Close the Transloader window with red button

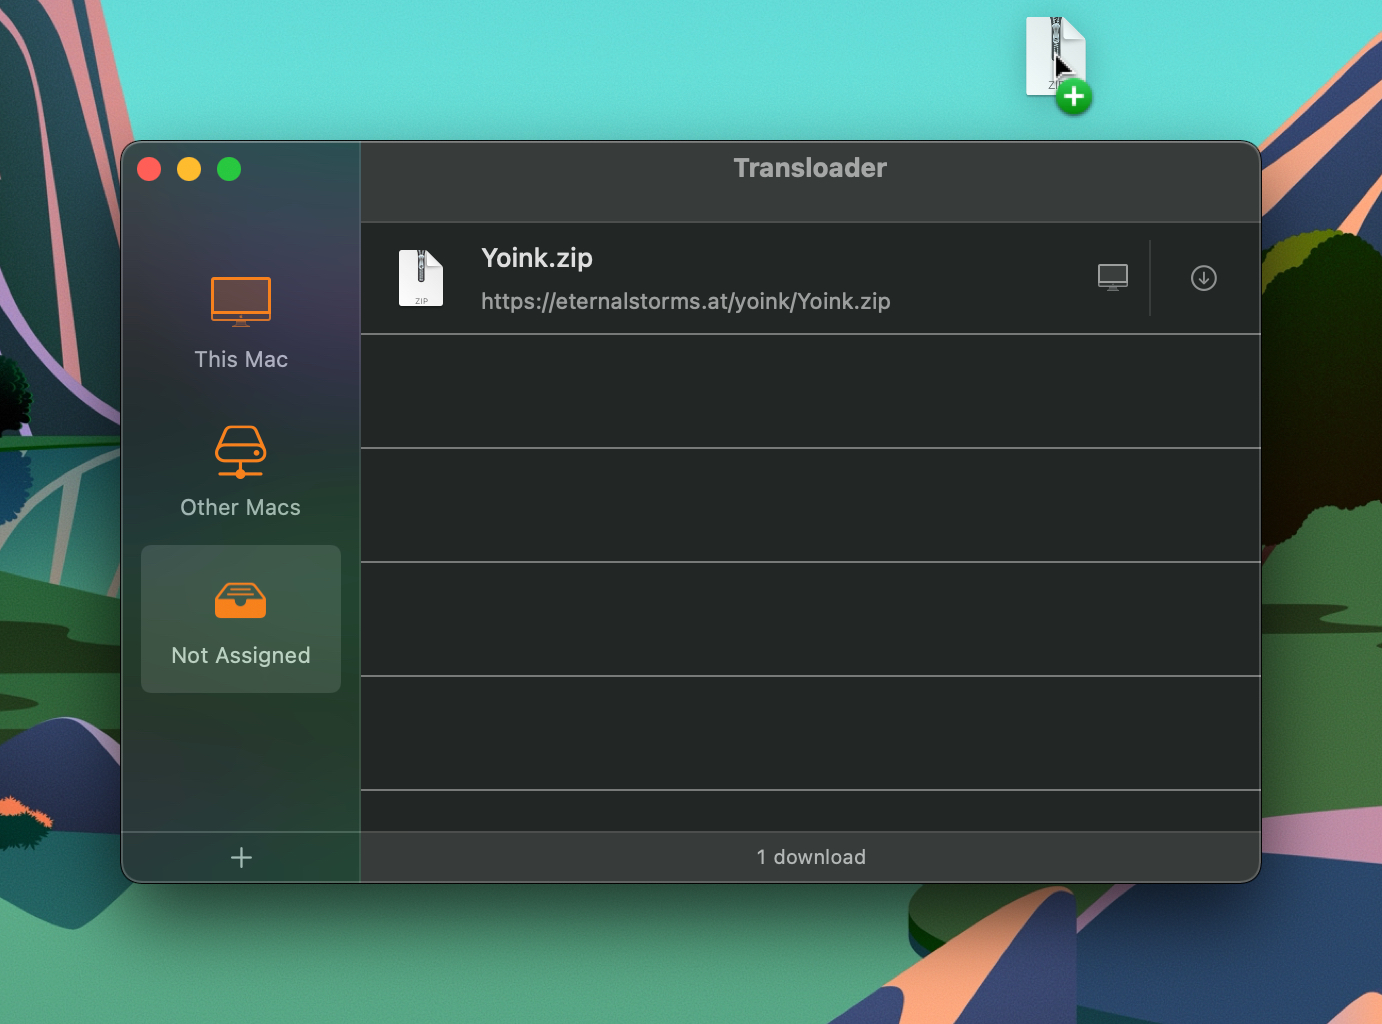pyautogui.click(x=149, y=169)
